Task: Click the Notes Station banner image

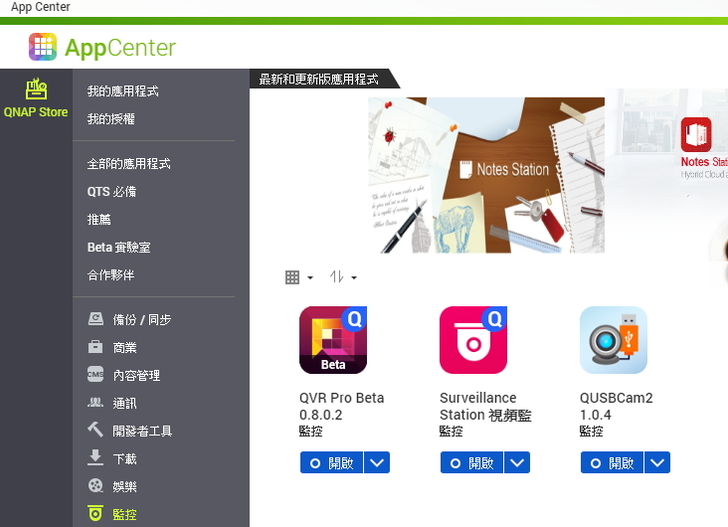Action: point(487,175)
